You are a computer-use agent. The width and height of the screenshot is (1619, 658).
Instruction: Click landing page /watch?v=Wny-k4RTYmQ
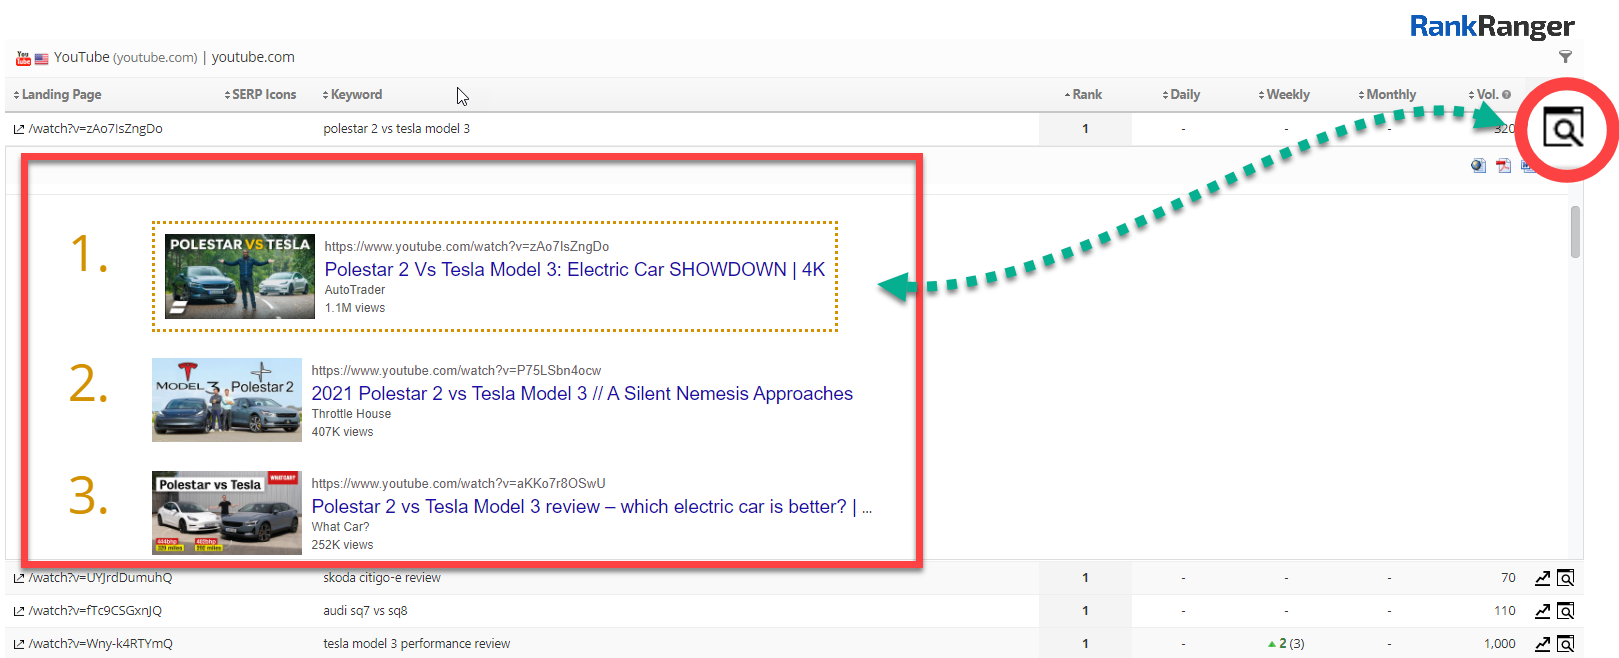pyautogui.click(x=100, y=644)
